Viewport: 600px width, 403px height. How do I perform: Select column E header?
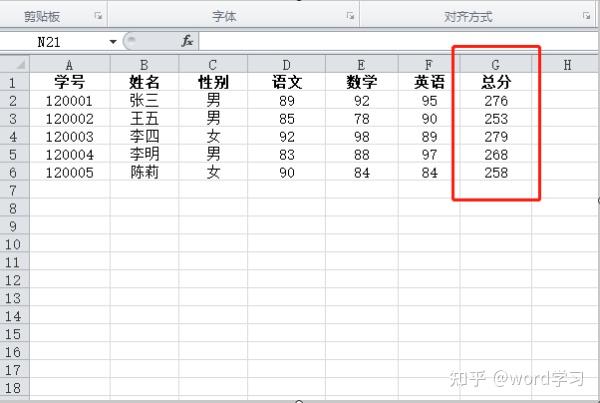362,64
